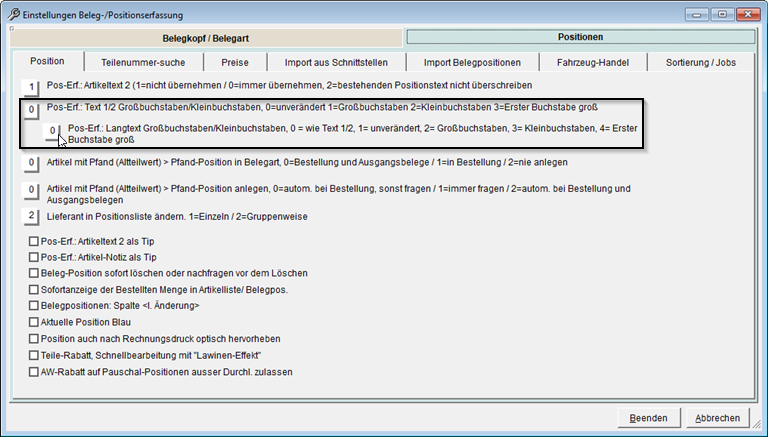Screen dimensions: 768x437
Task: Enable Aktuelle Position Blau
Action: (33, 322)
